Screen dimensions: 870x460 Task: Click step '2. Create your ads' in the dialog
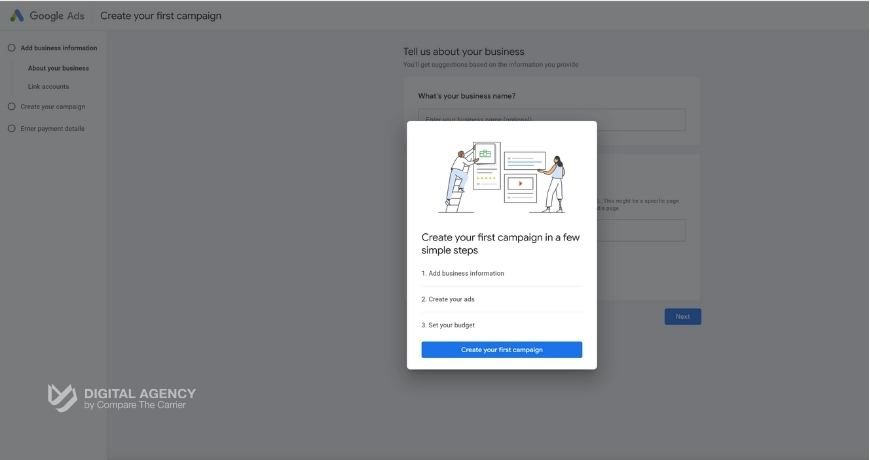(x=448, y=299)
